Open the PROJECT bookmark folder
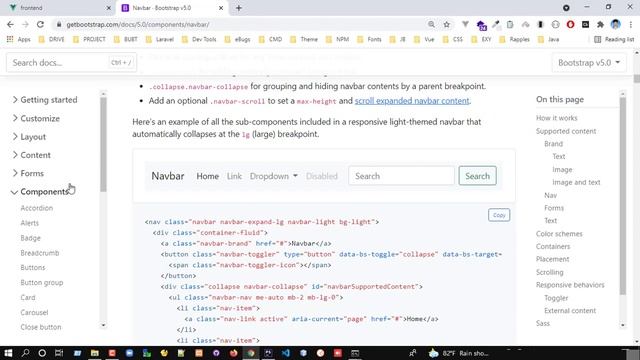The width and height of the screenshot is (640, 360). point(89,39)
